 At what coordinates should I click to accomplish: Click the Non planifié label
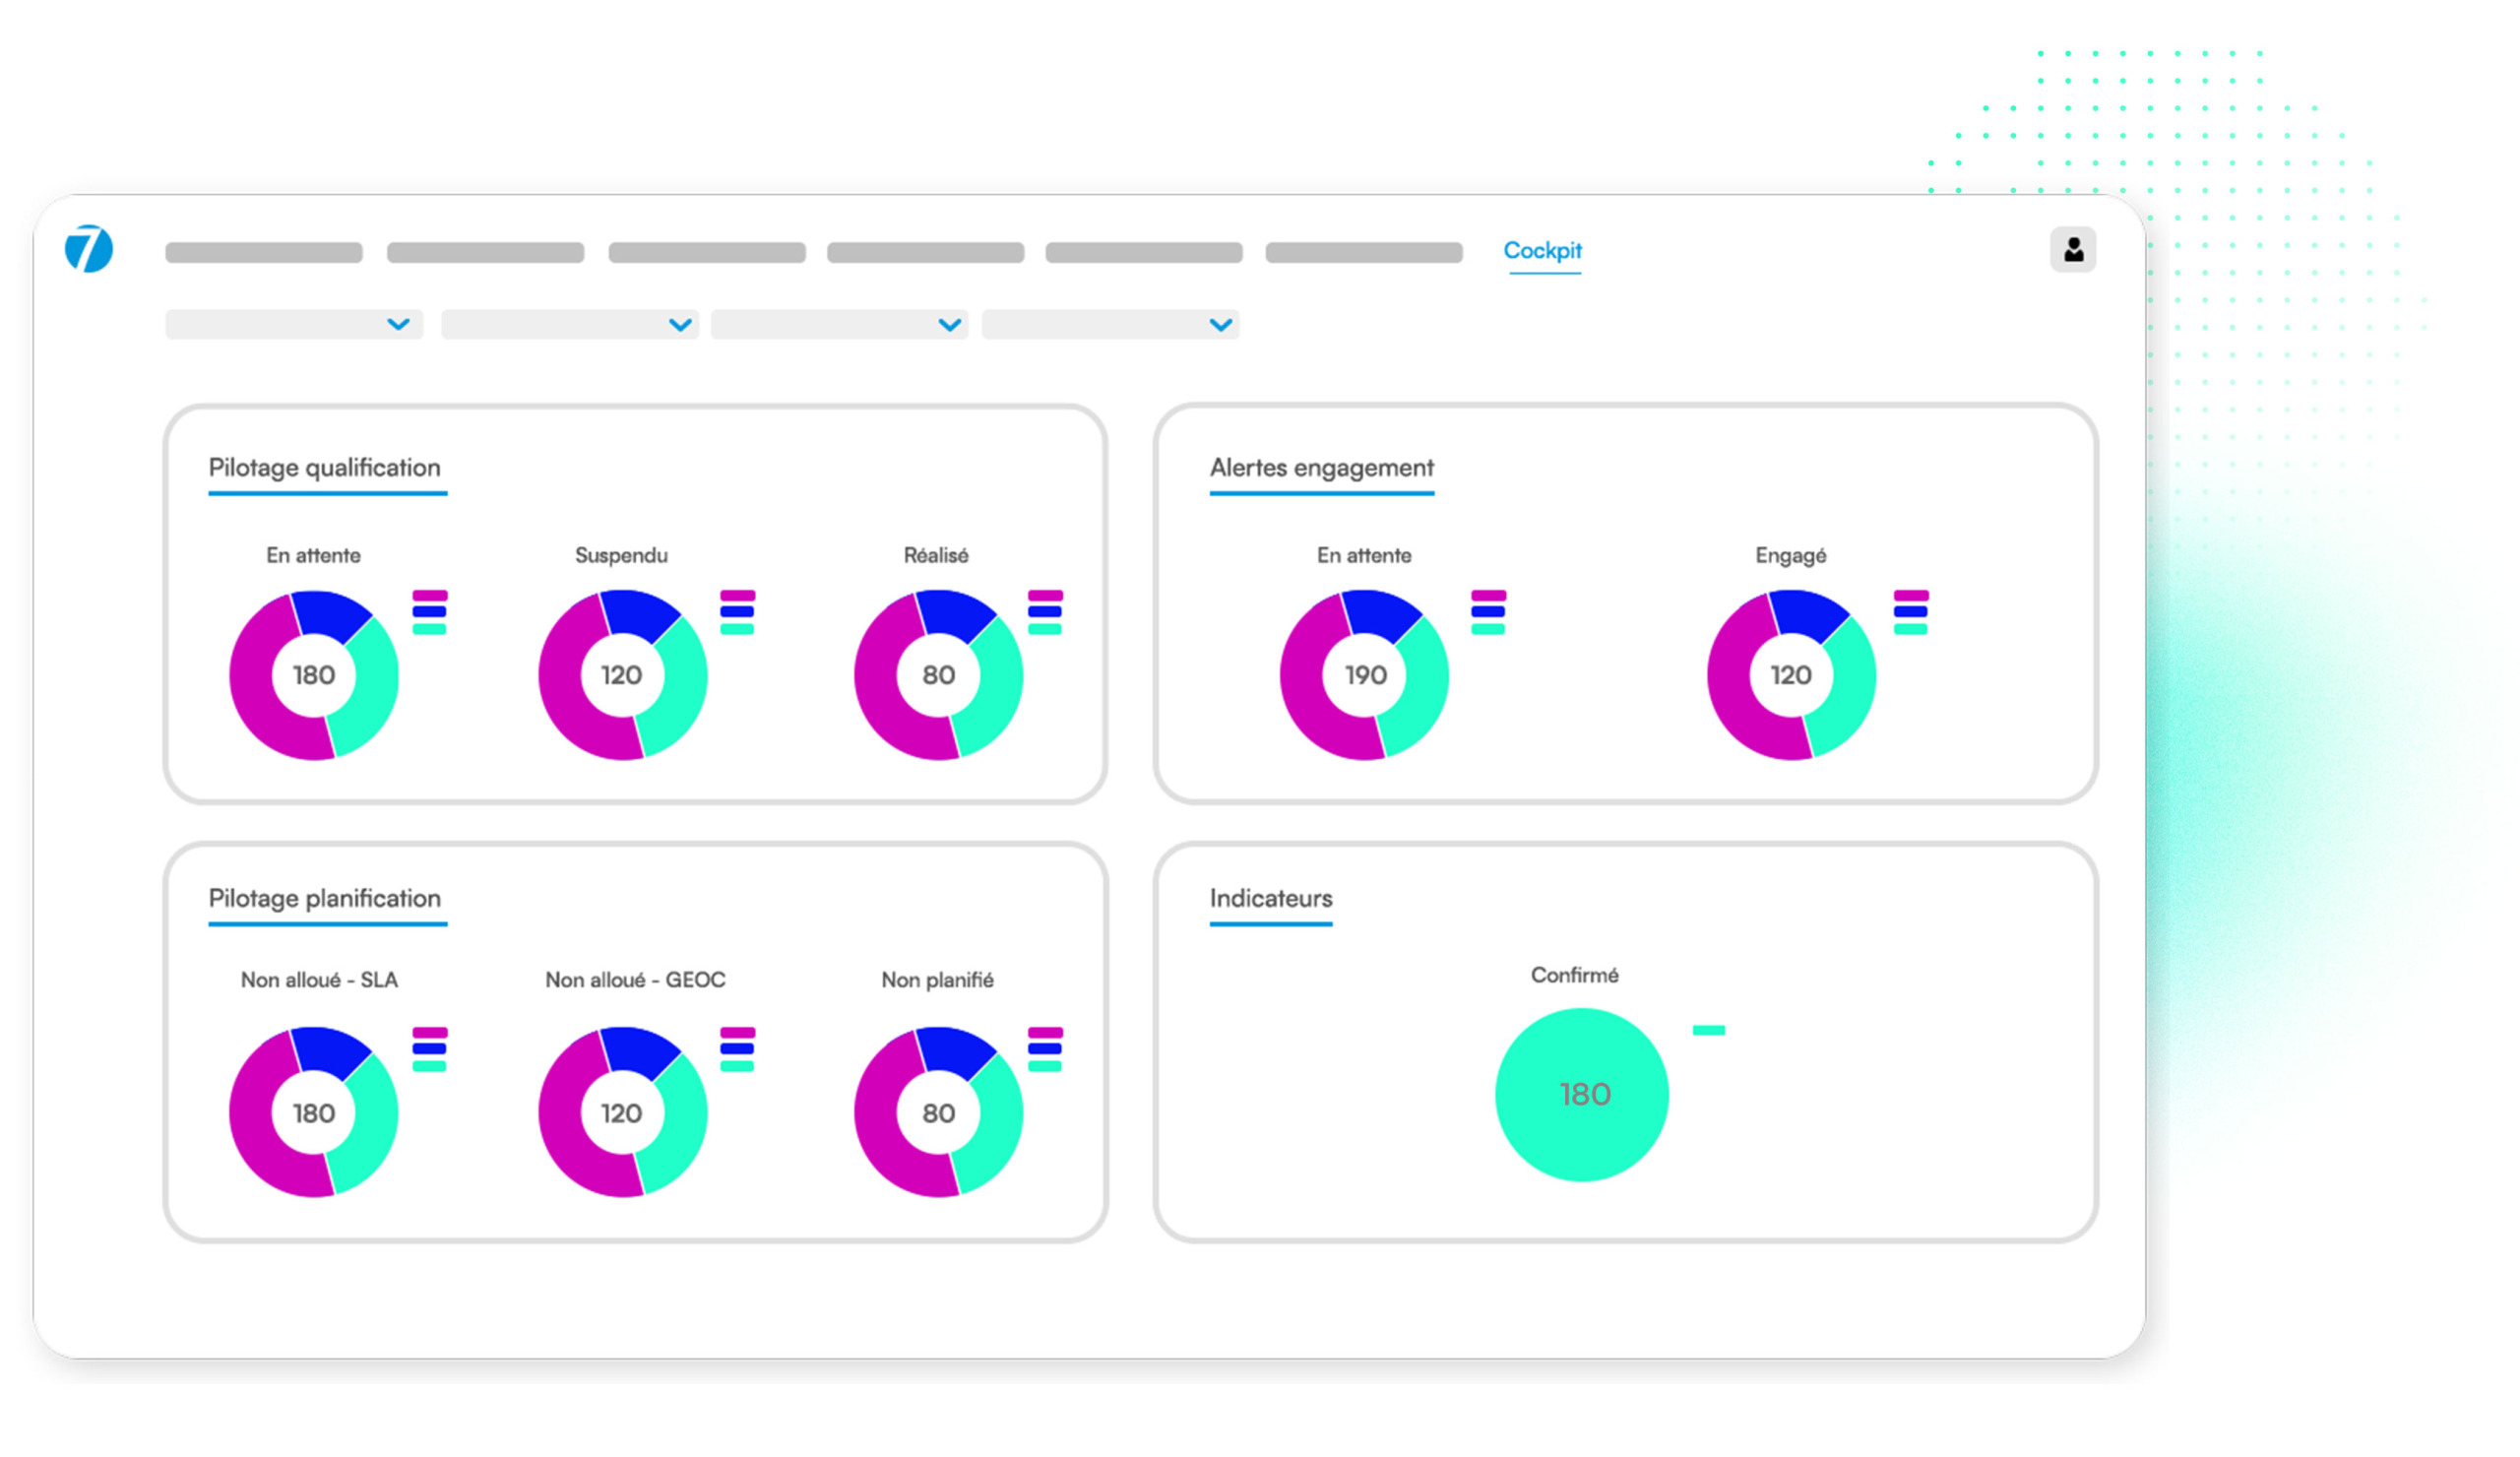937,980
